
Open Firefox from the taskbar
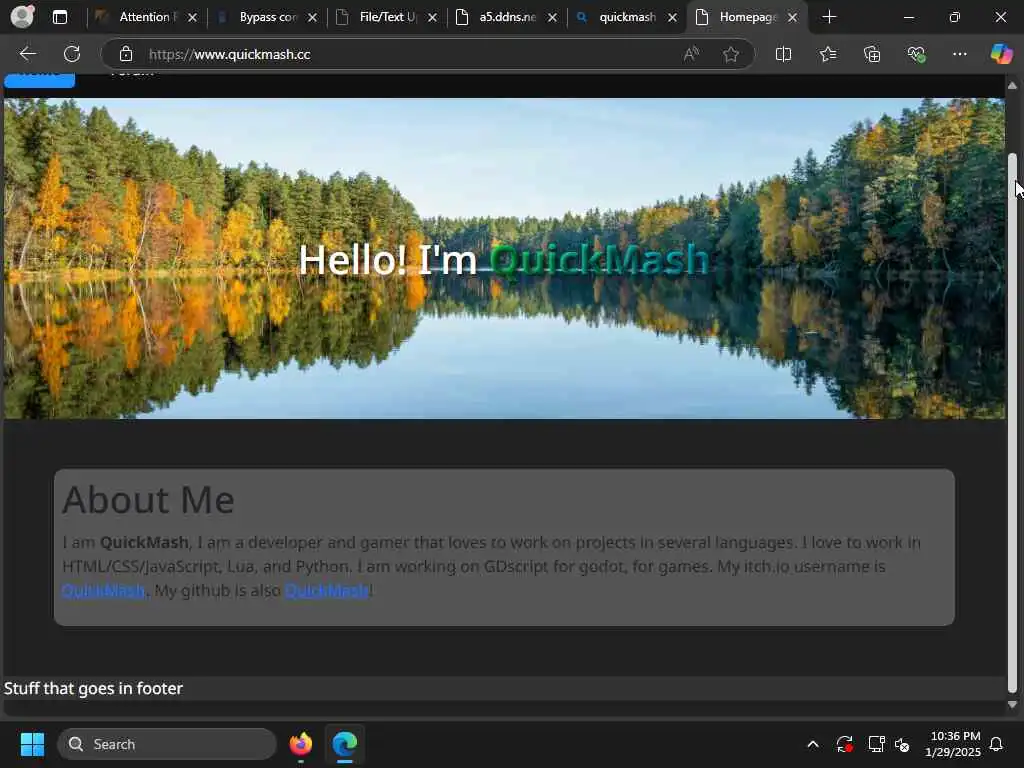coord(300,744)
